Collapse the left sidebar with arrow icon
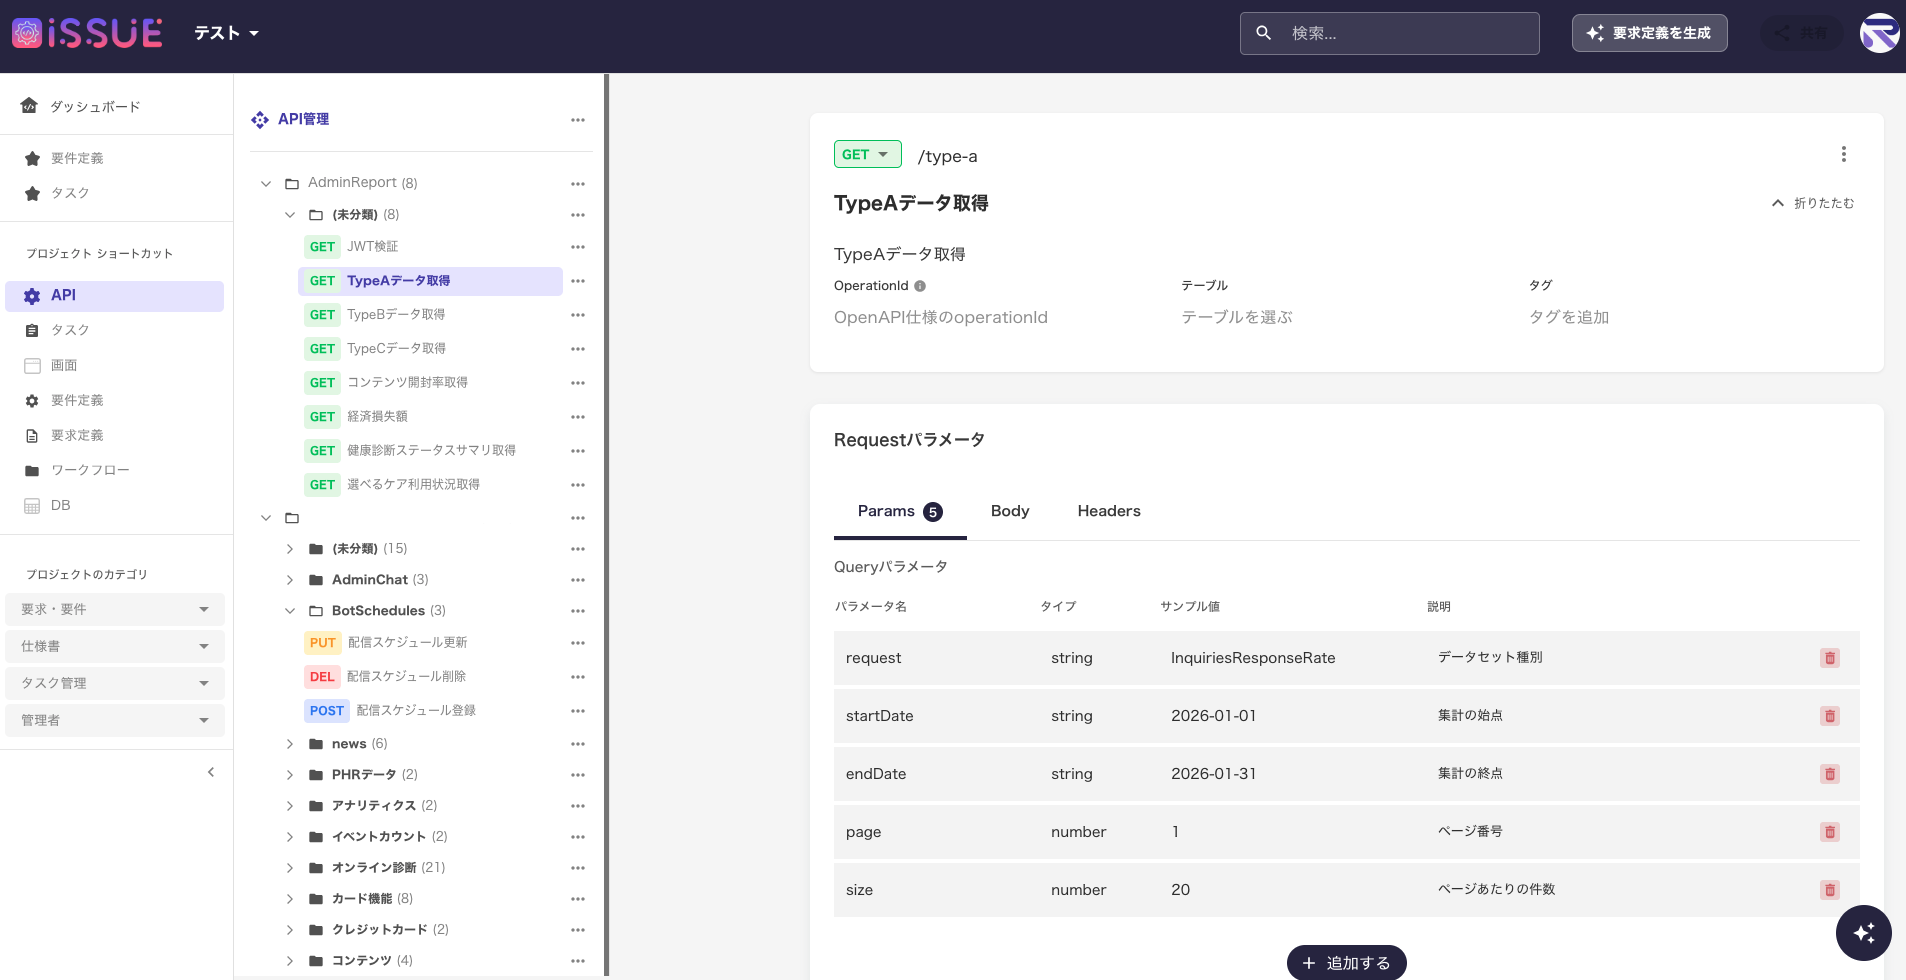 coord(211,772)
